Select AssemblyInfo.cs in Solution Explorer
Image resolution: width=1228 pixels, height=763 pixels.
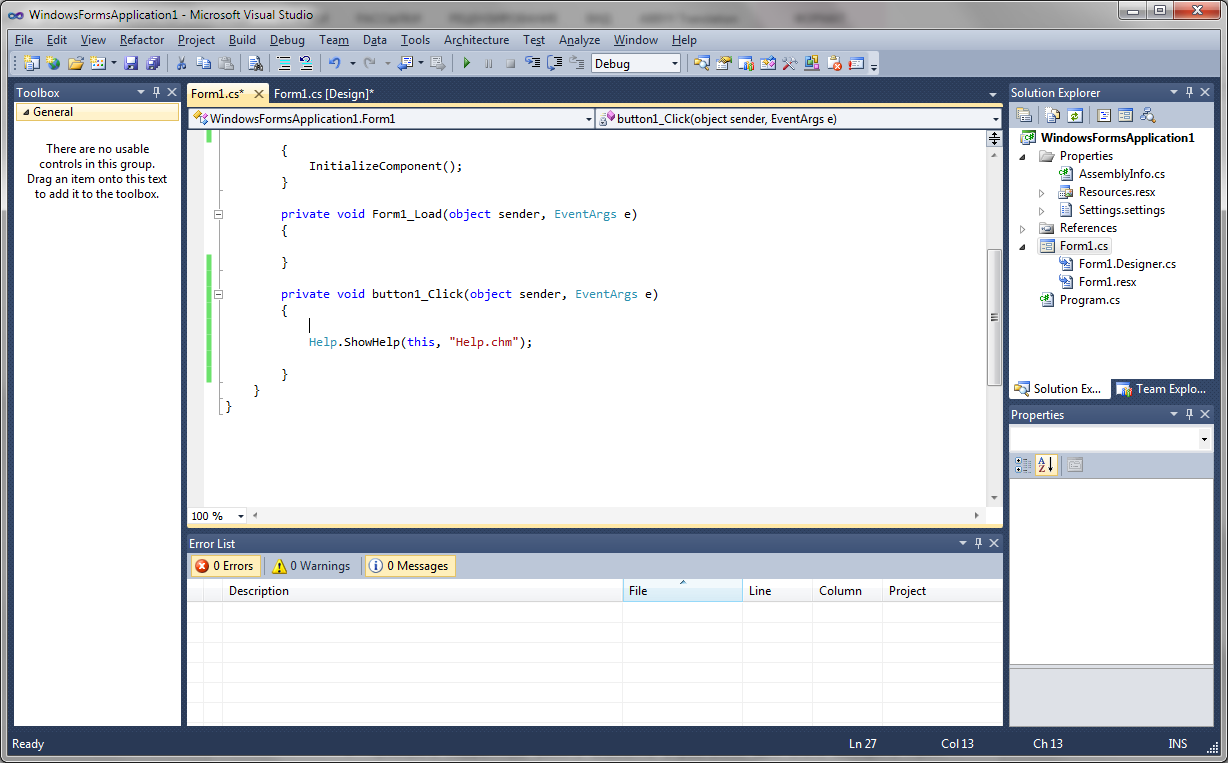tap(1121, 174)
